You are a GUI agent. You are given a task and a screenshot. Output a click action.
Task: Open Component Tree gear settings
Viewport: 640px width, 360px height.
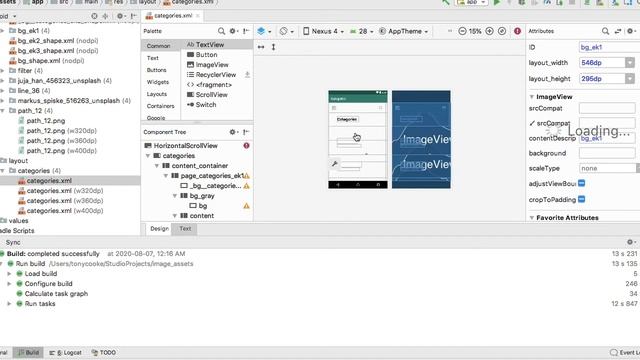(233, 132)
